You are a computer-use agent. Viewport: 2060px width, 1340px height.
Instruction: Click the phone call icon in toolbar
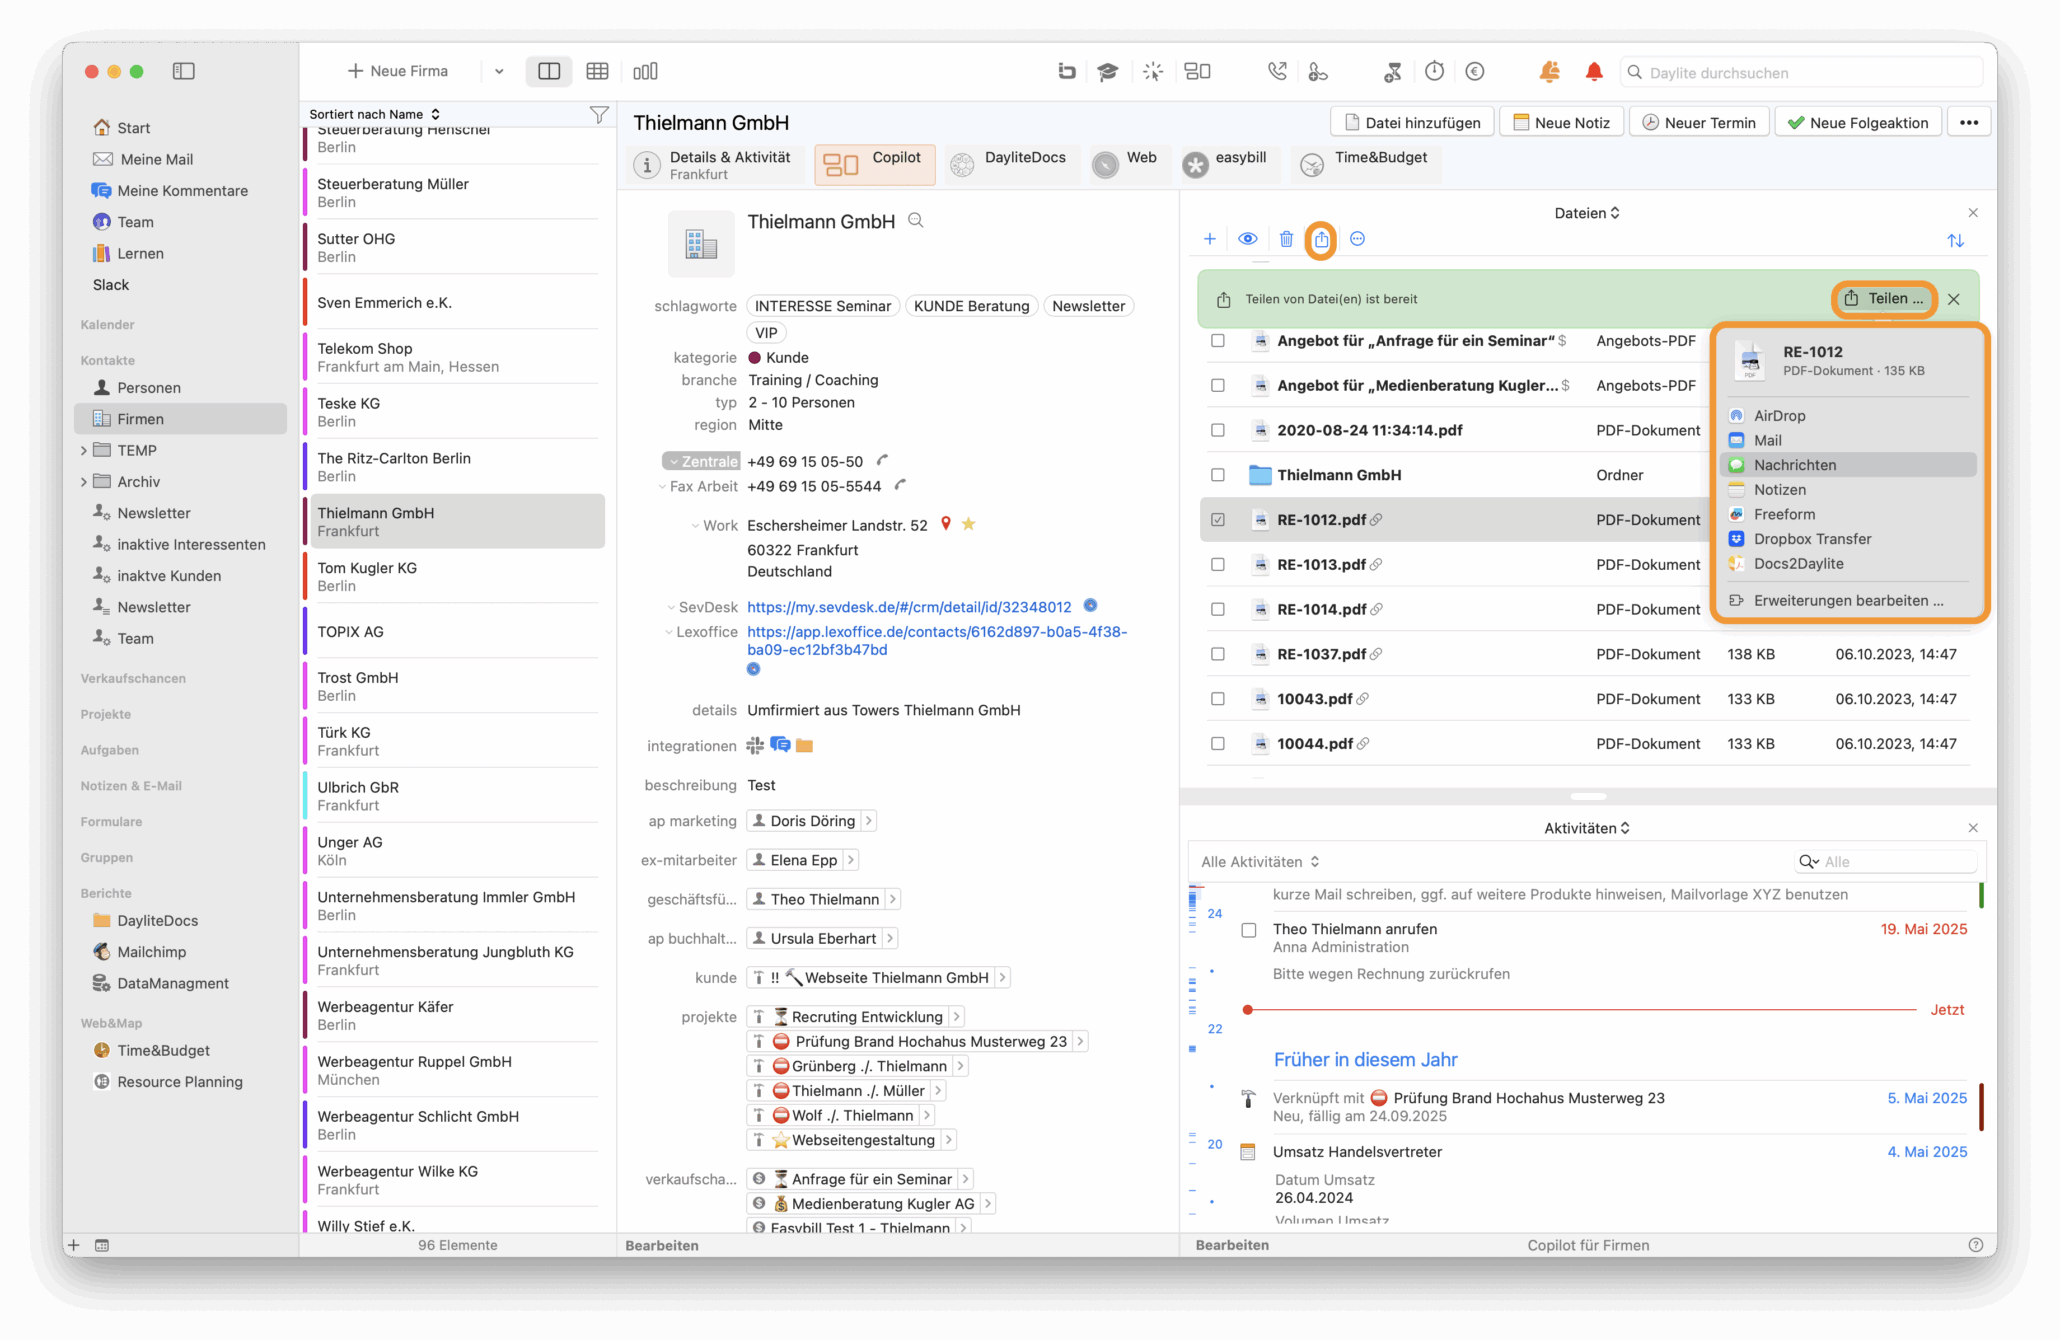[1277, 71]
